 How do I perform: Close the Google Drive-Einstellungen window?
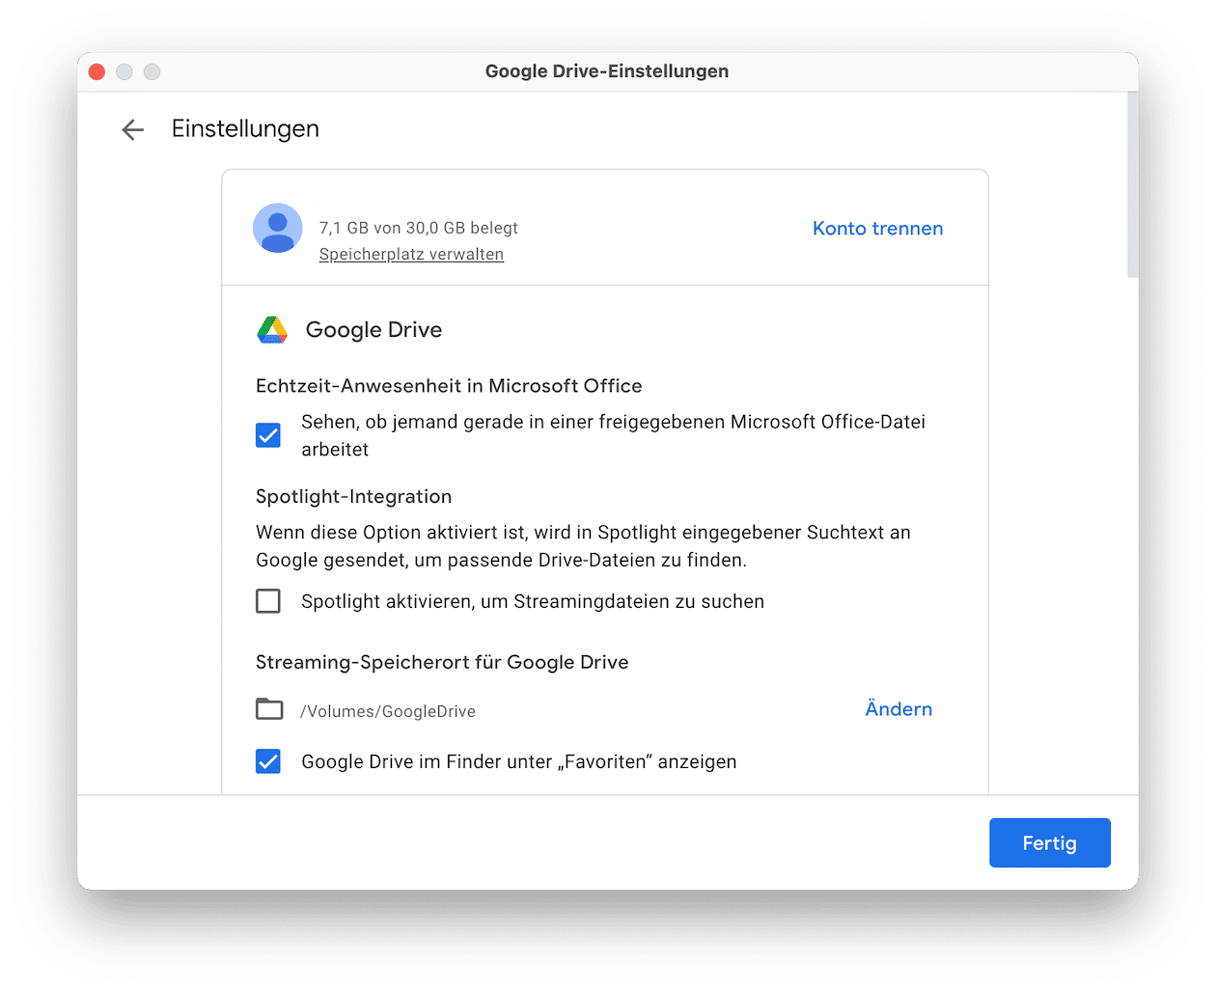pyautogui.click(x=97, y=71)
